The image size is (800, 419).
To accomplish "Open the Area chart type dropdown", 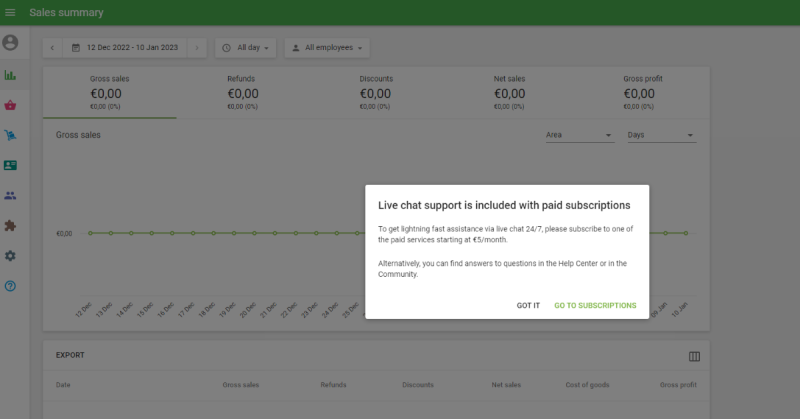I will [x=579, y=135].
